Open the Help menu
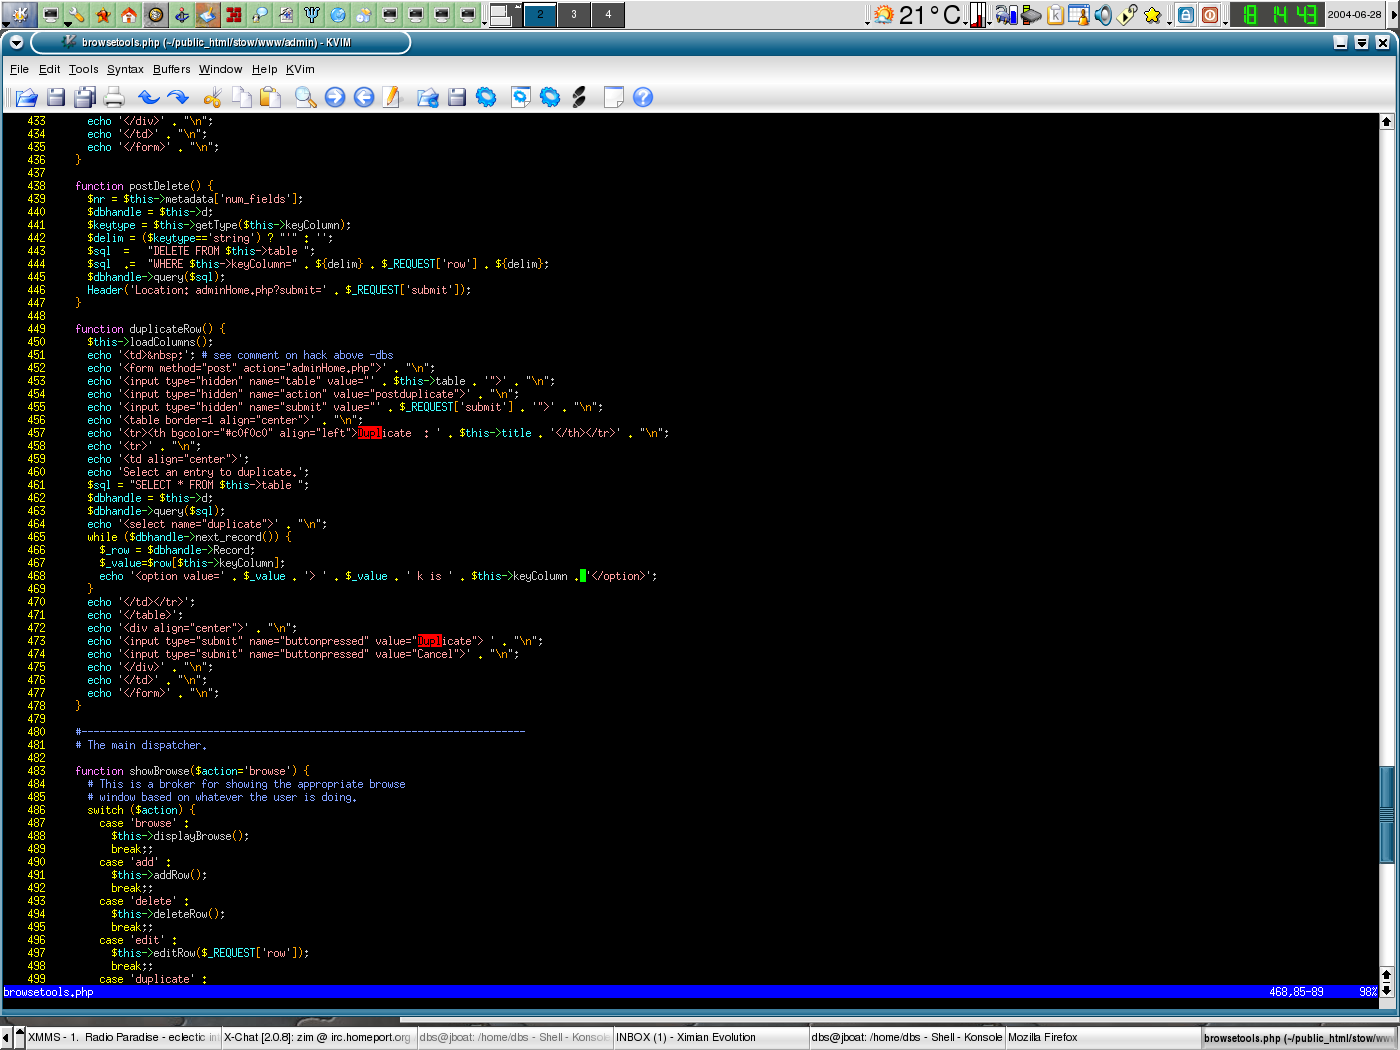 pyautogui.click(x=264, y=69)
